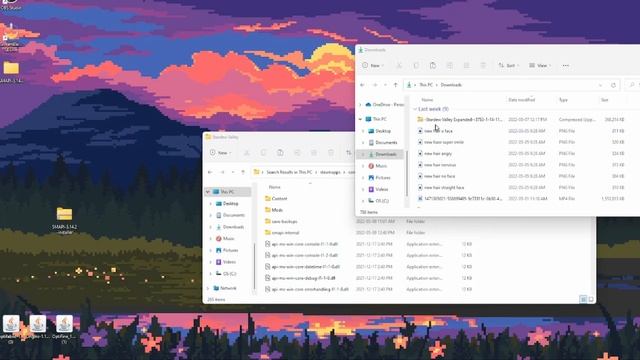Click the Copy icon in the Downloads window toolbar
The height and width of the screenshot is (360, 640).
coord(416,65)
